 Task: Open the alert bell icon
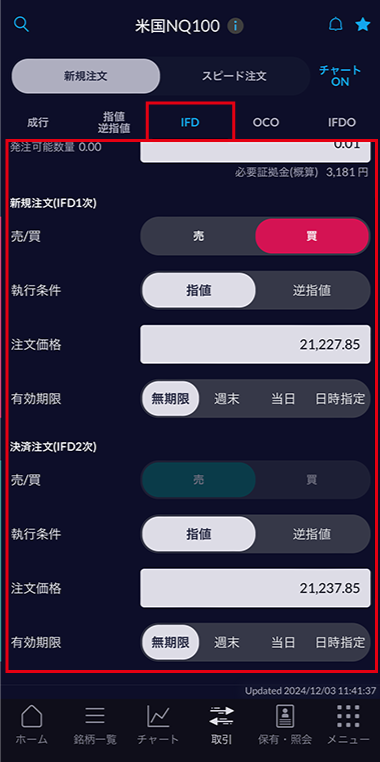pos(335,24)
